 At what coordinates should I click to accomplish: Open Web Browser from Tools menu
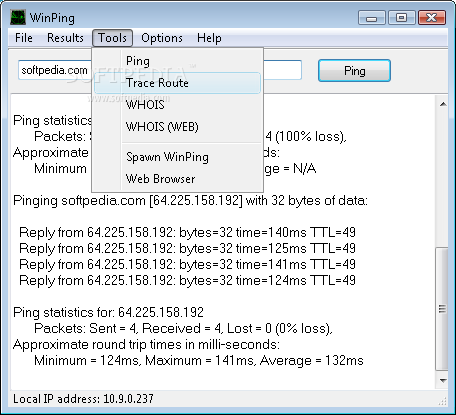(x=177, y=179)
